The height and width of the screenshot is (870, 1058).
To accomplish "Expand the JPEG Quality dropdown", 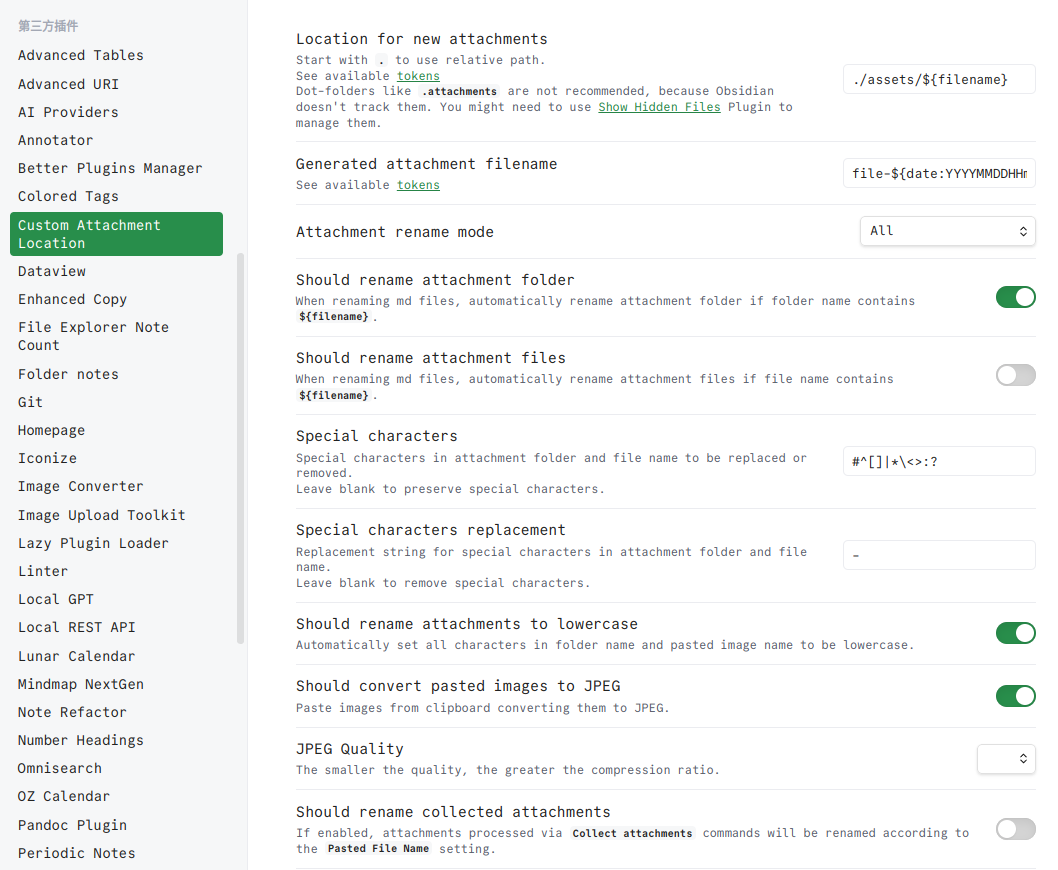I will [x=1005, y=759].
